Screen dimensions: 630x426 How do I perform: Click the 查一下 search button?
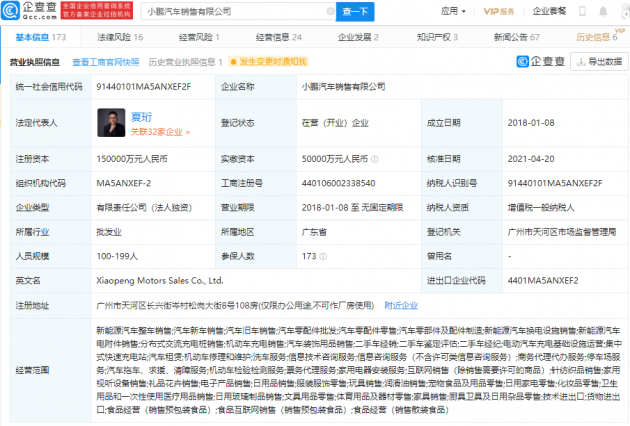tap(355, 12)
